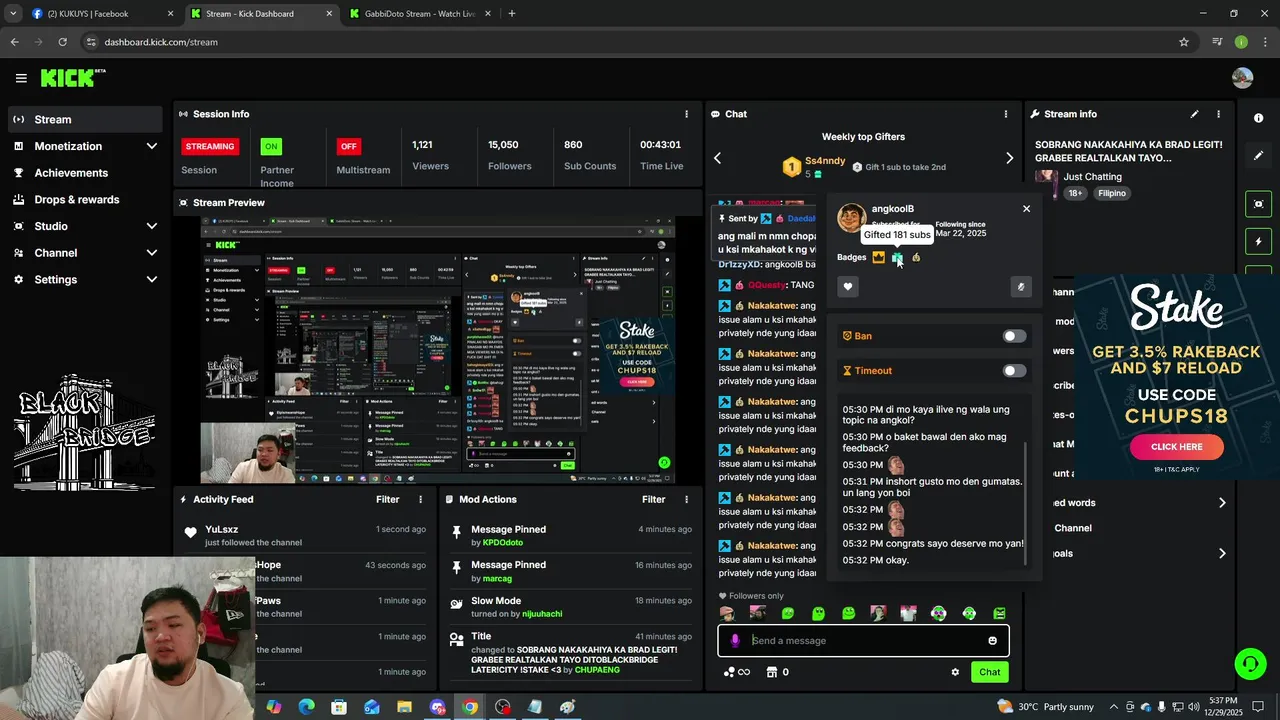Image resolution: width=1280 pixels, height=720 pixels.
Task: Open the Stream info three-dot menu
Action: (1218, 114)
